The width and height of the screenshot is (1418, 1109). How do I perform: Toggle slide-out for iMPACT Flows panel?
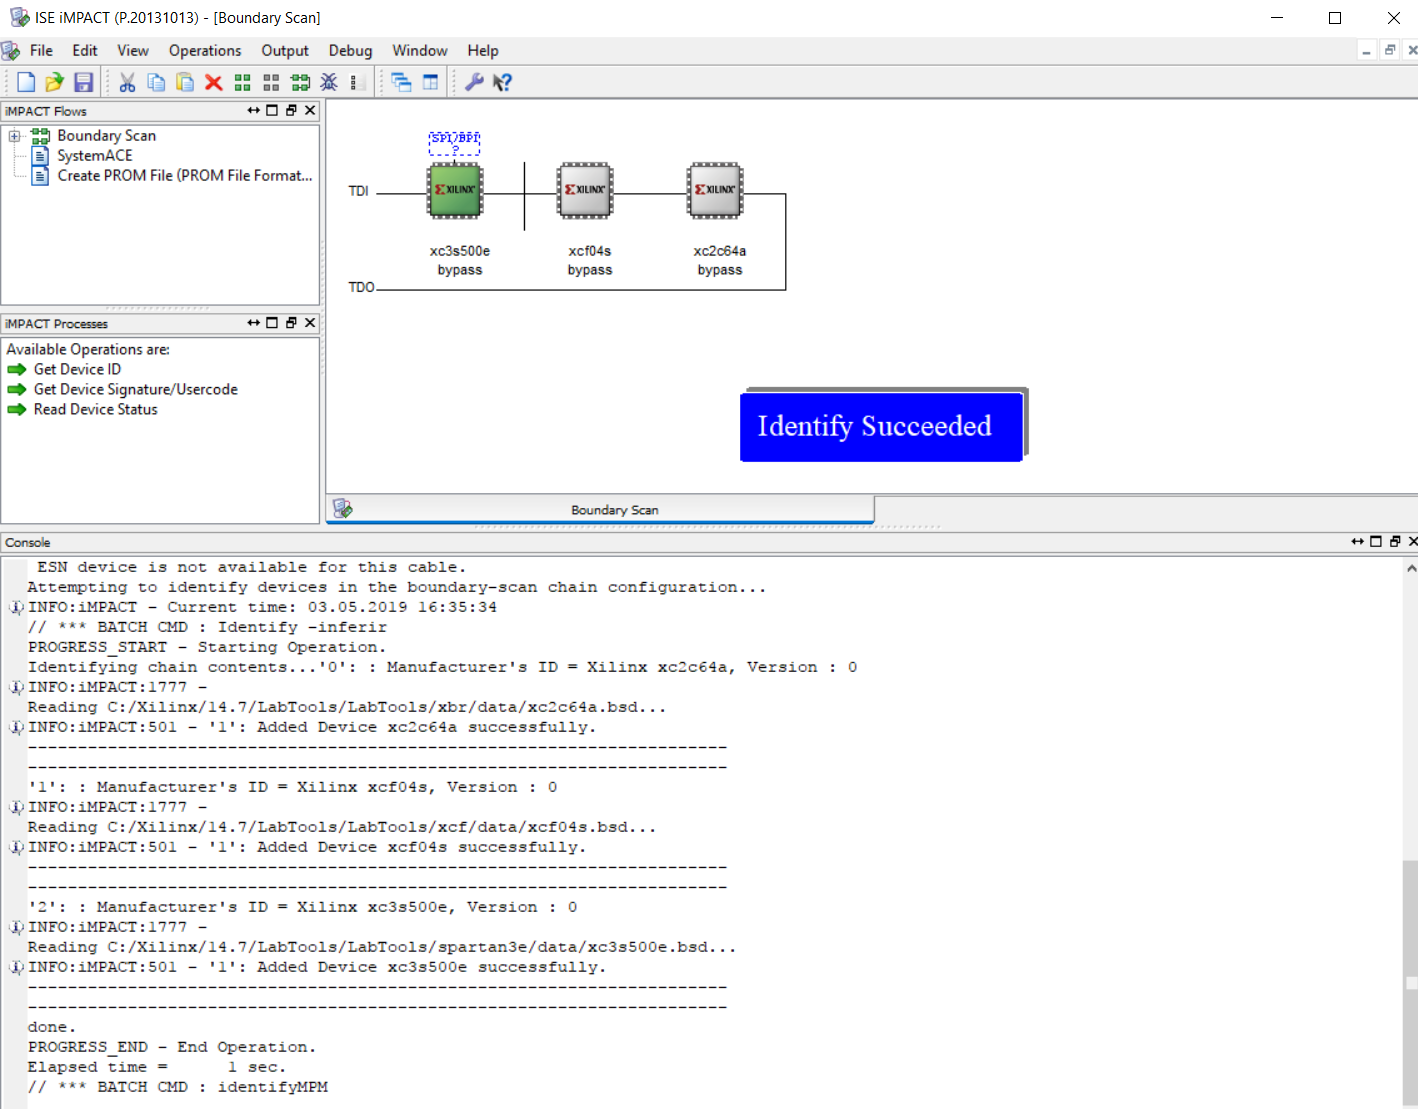click(254, 111)
